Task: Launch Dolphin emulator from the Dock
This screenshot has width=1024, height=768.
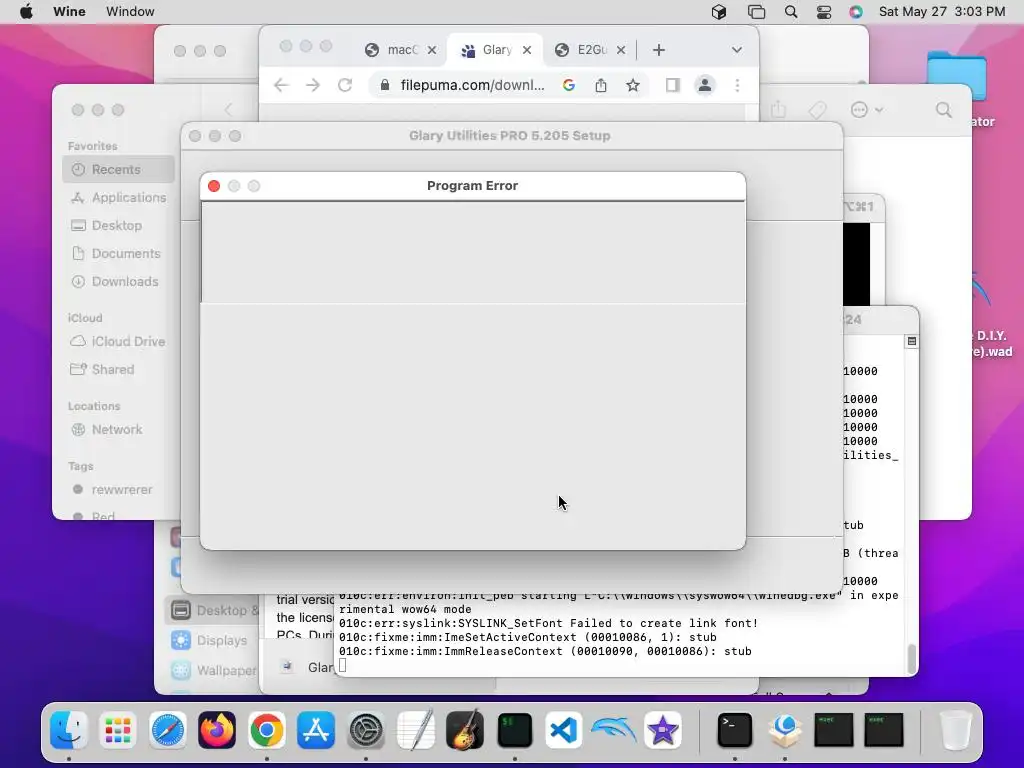Action: pyautogui.click(x=613, y=730)
